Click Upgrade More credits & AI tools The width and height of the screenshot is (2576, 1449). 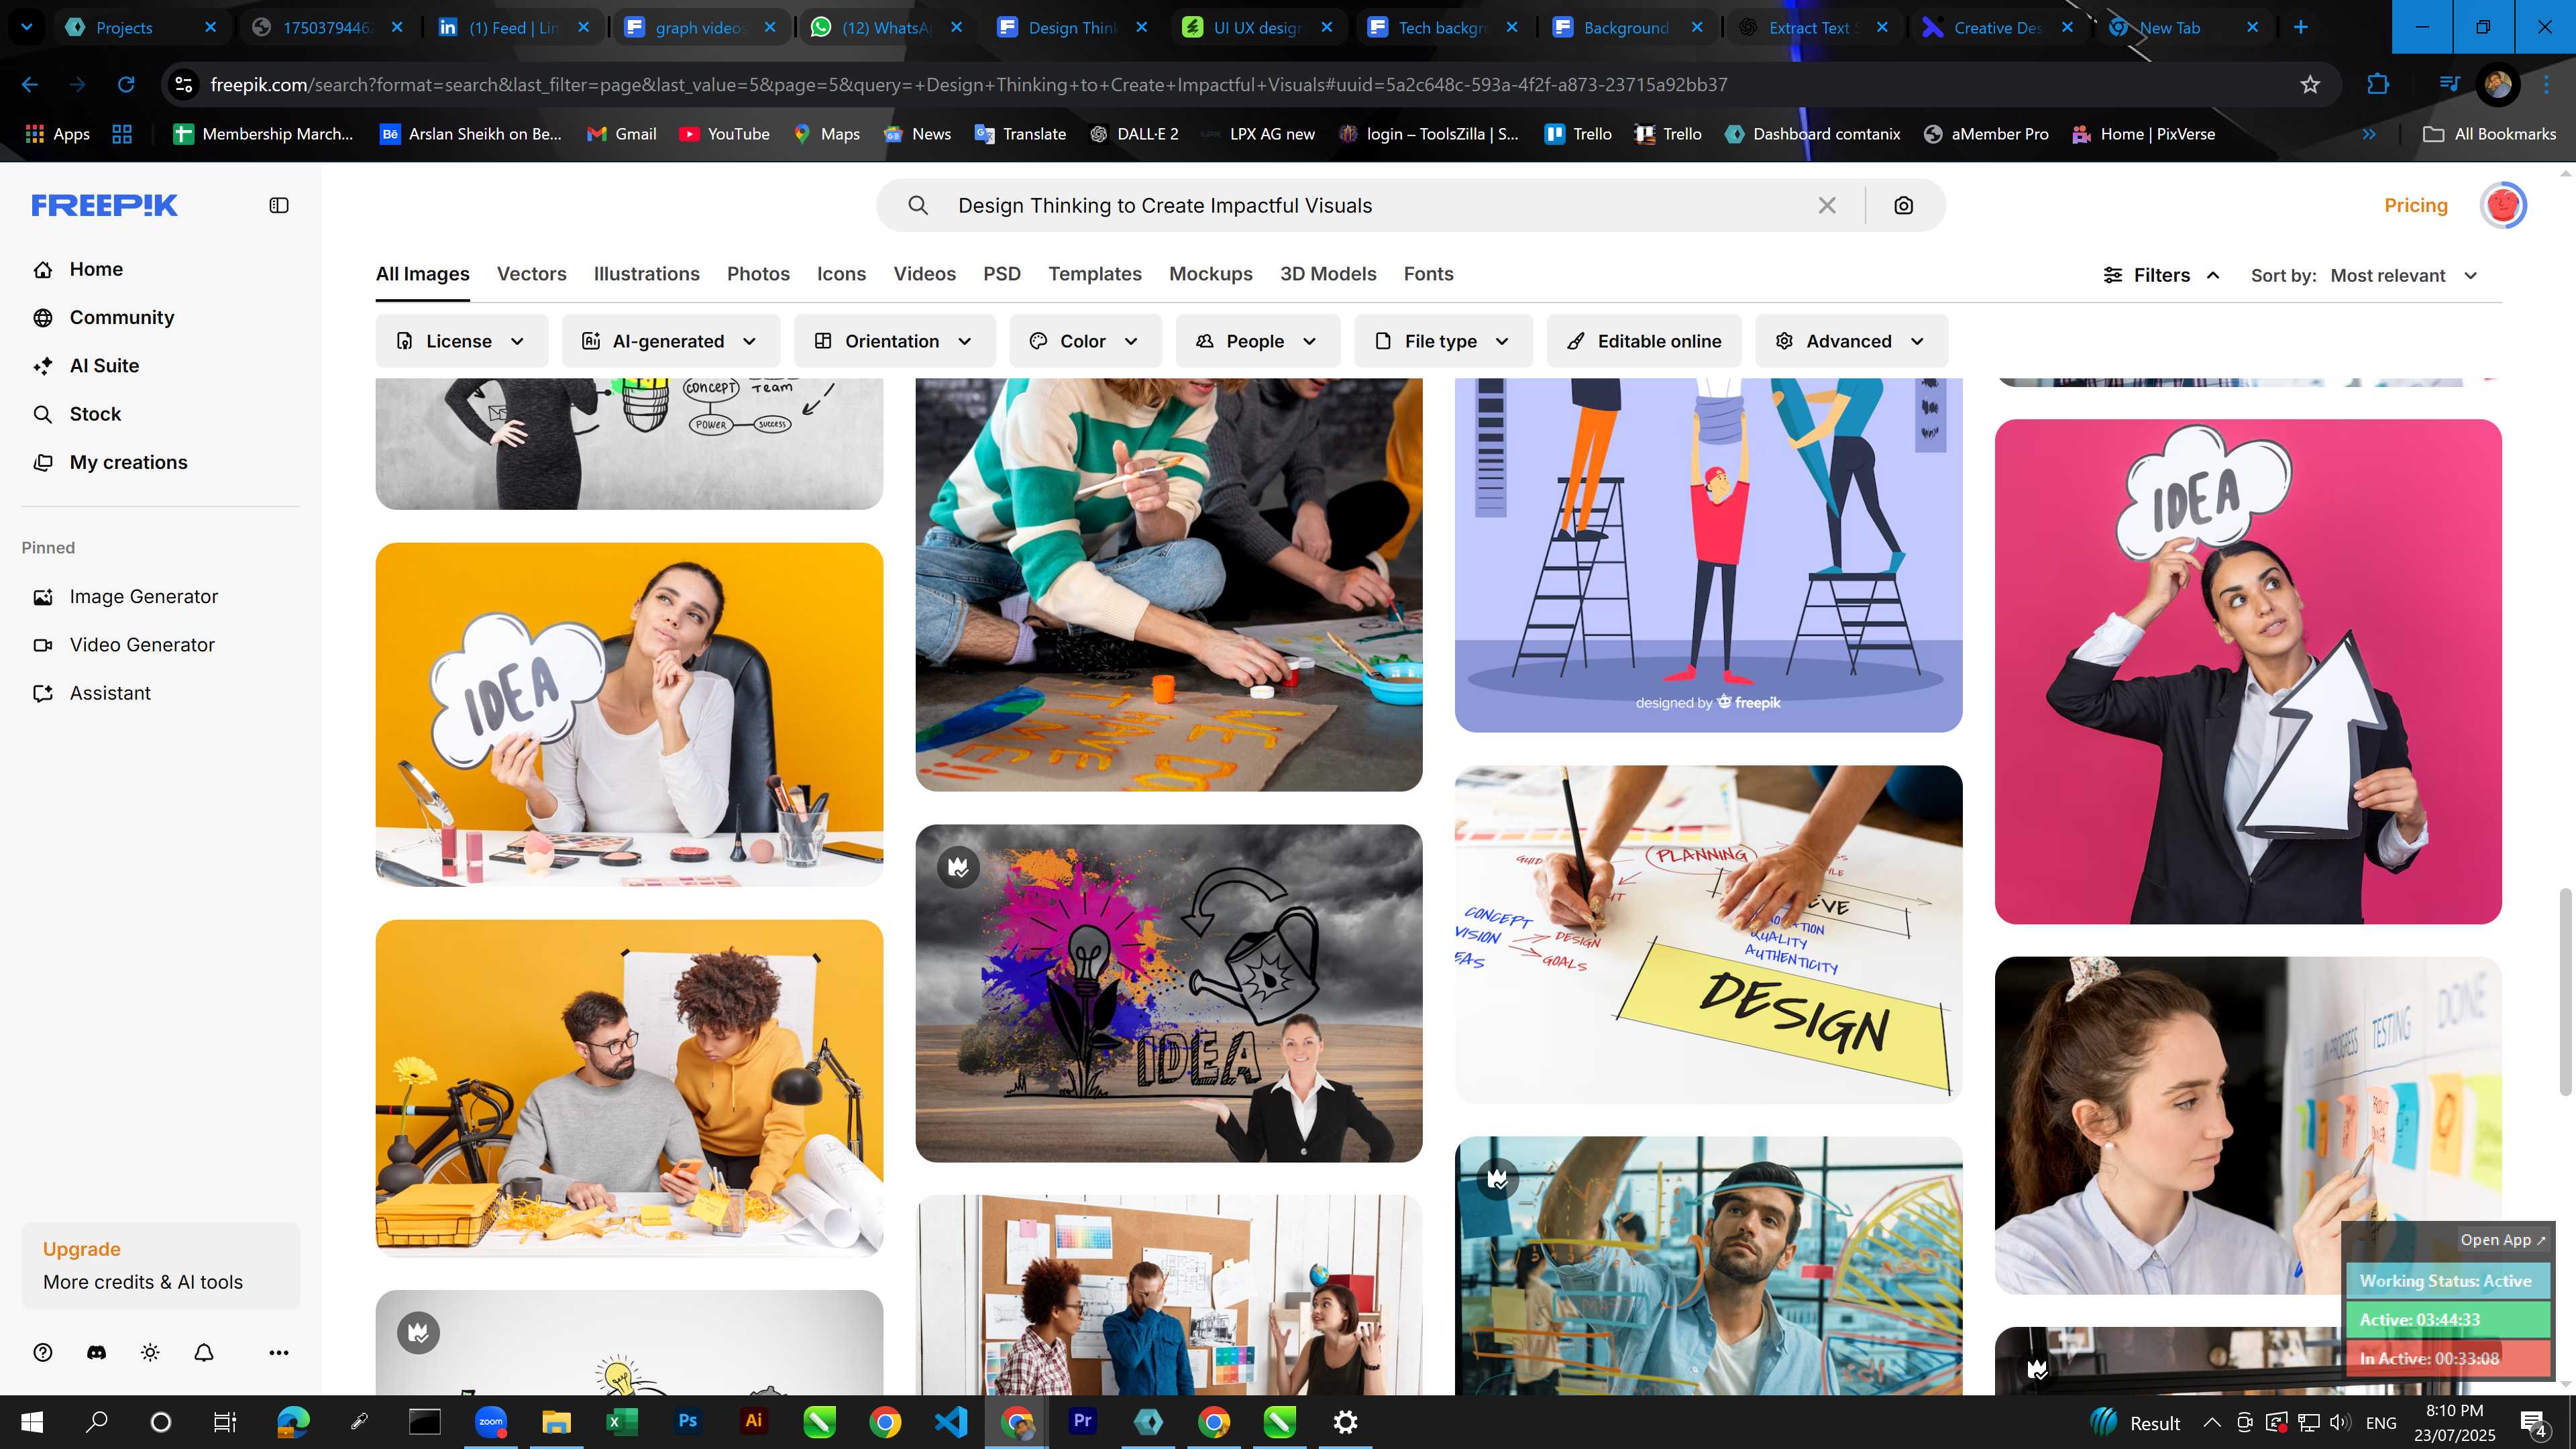[161, 1265]
